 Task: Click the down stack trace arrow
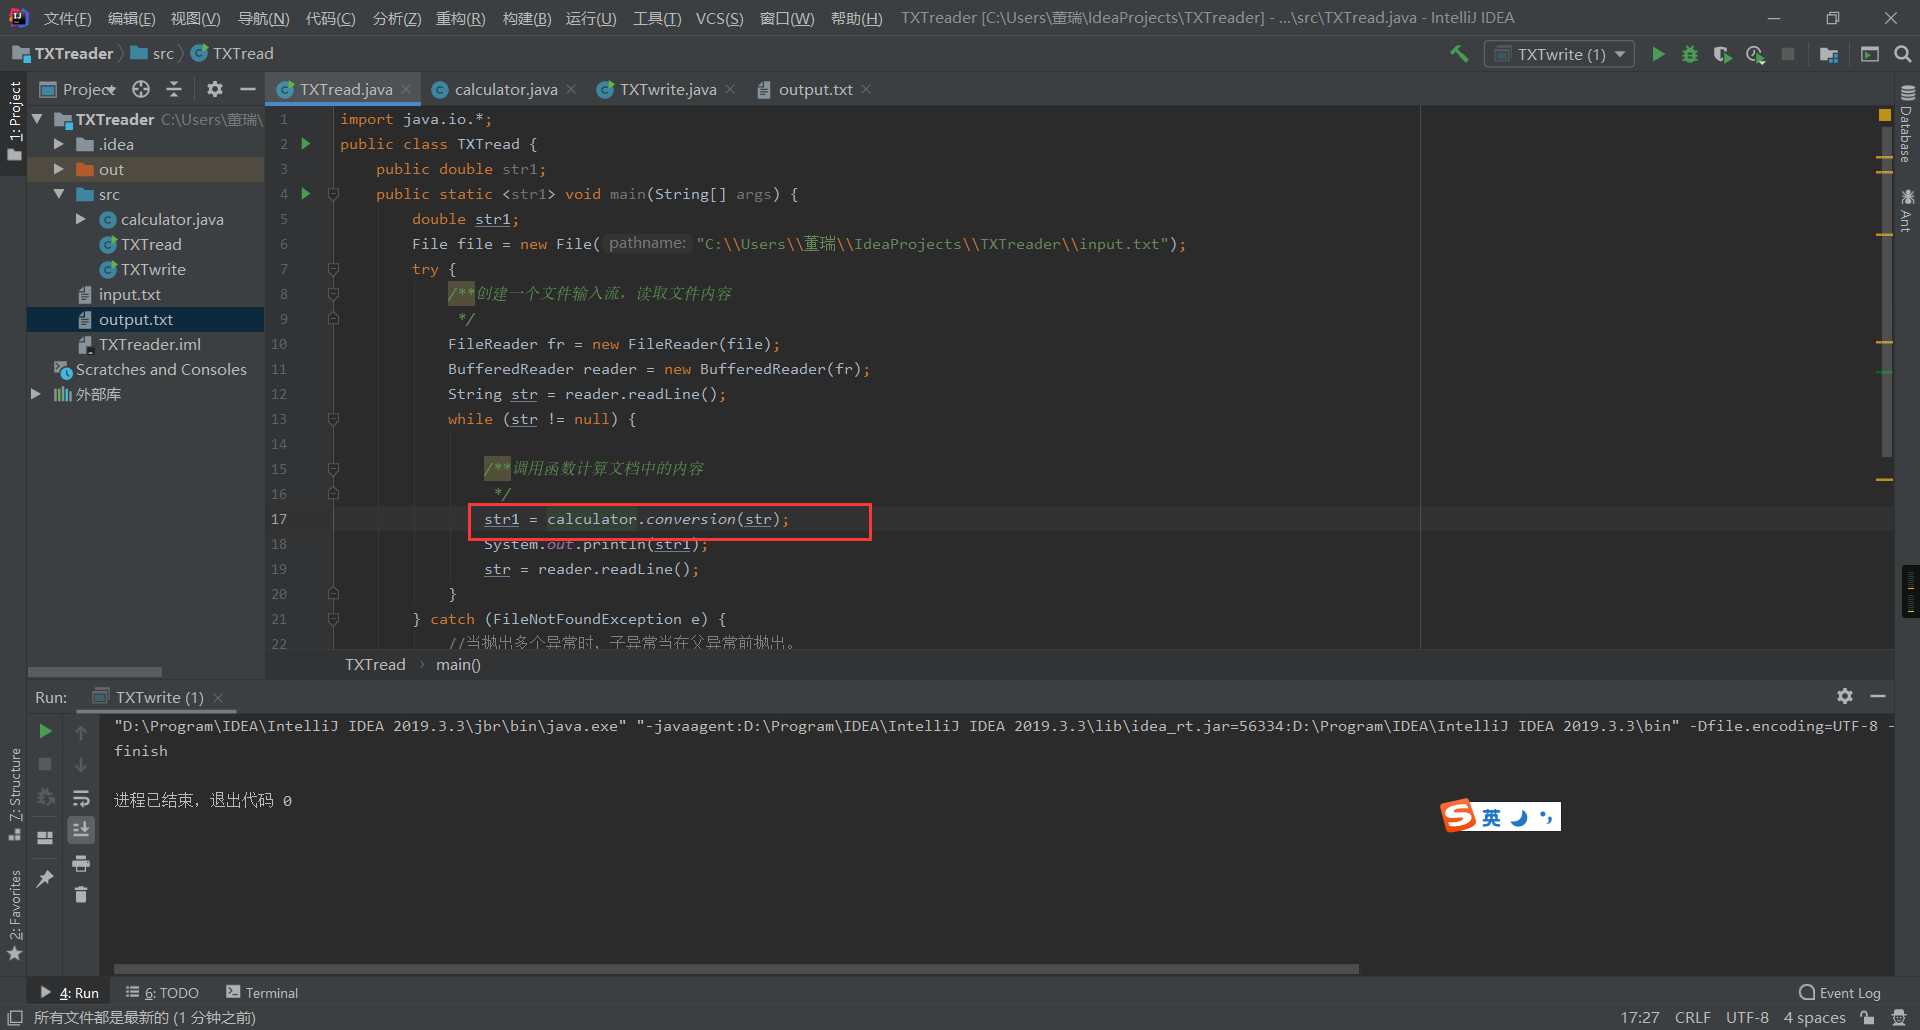[x=81, y=765]
